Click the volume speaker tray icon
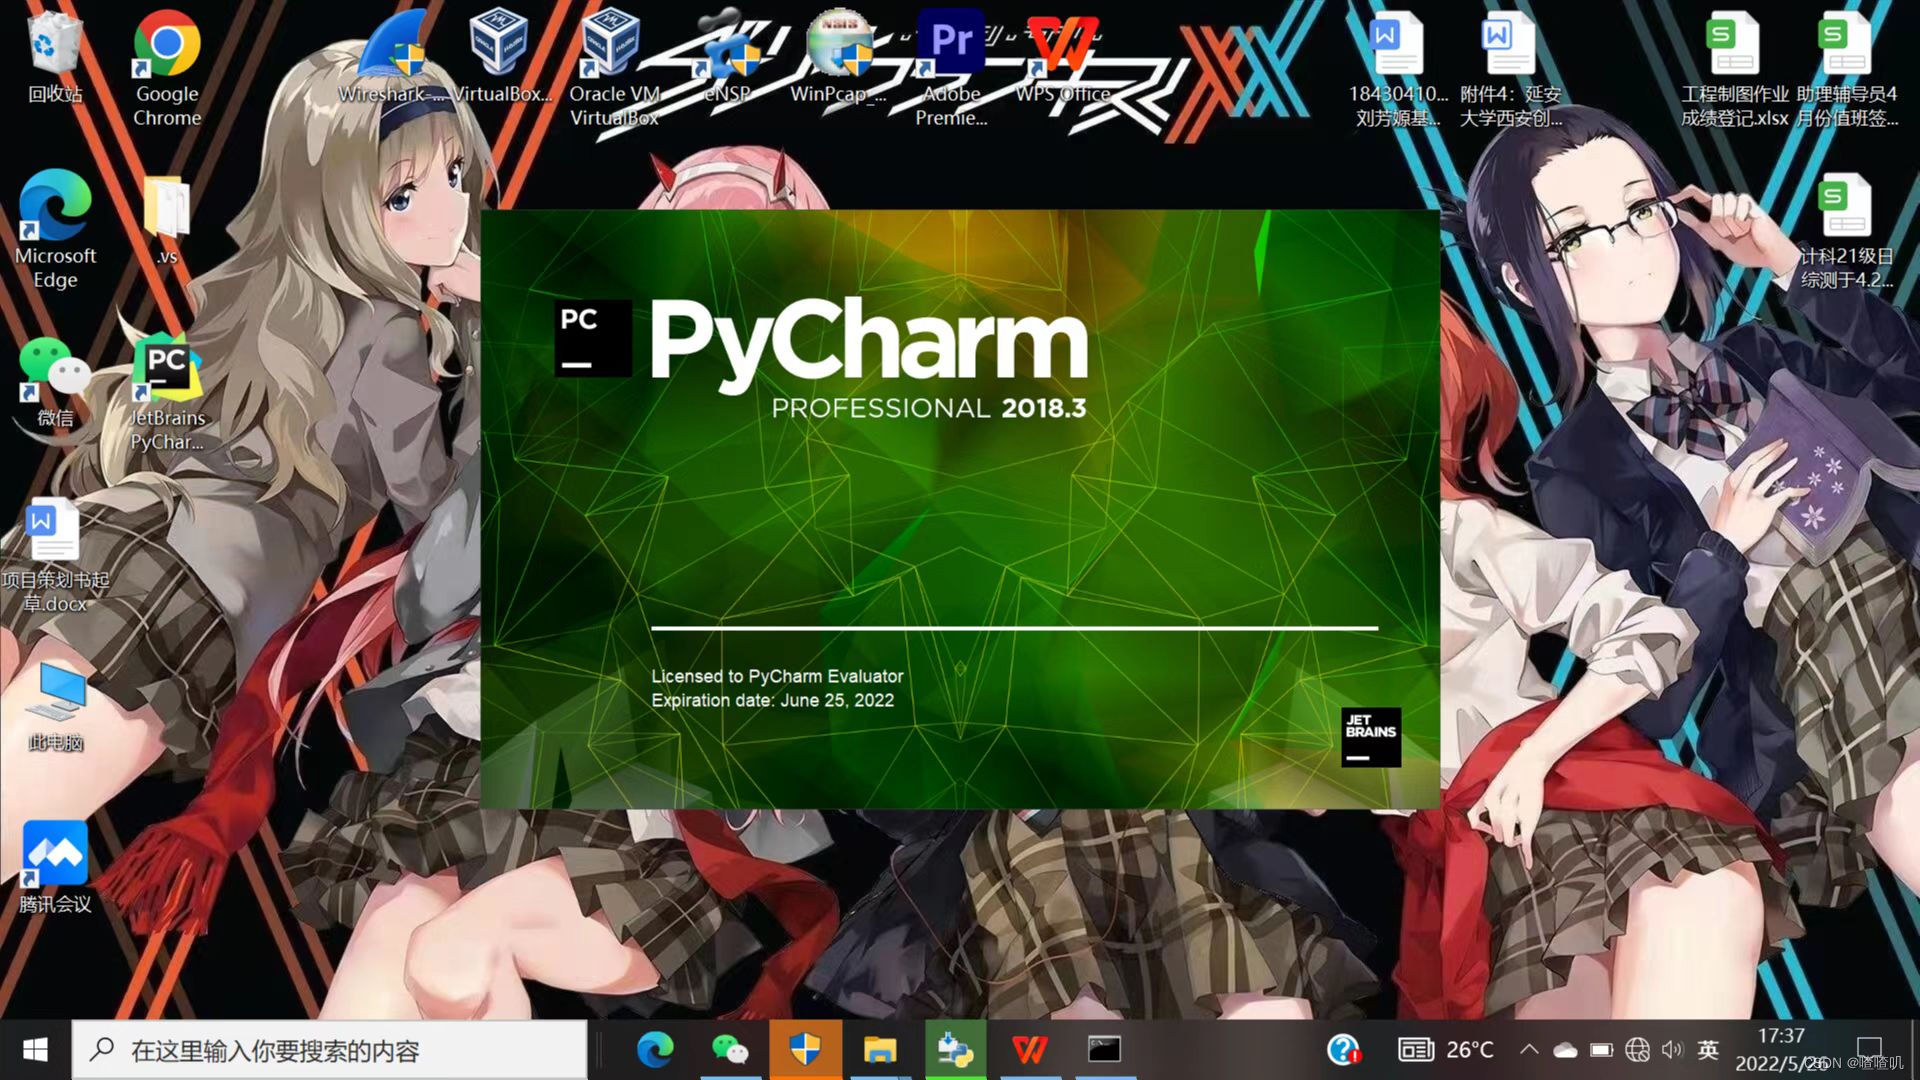1920x1080 pixels. coord(1672,1050)
